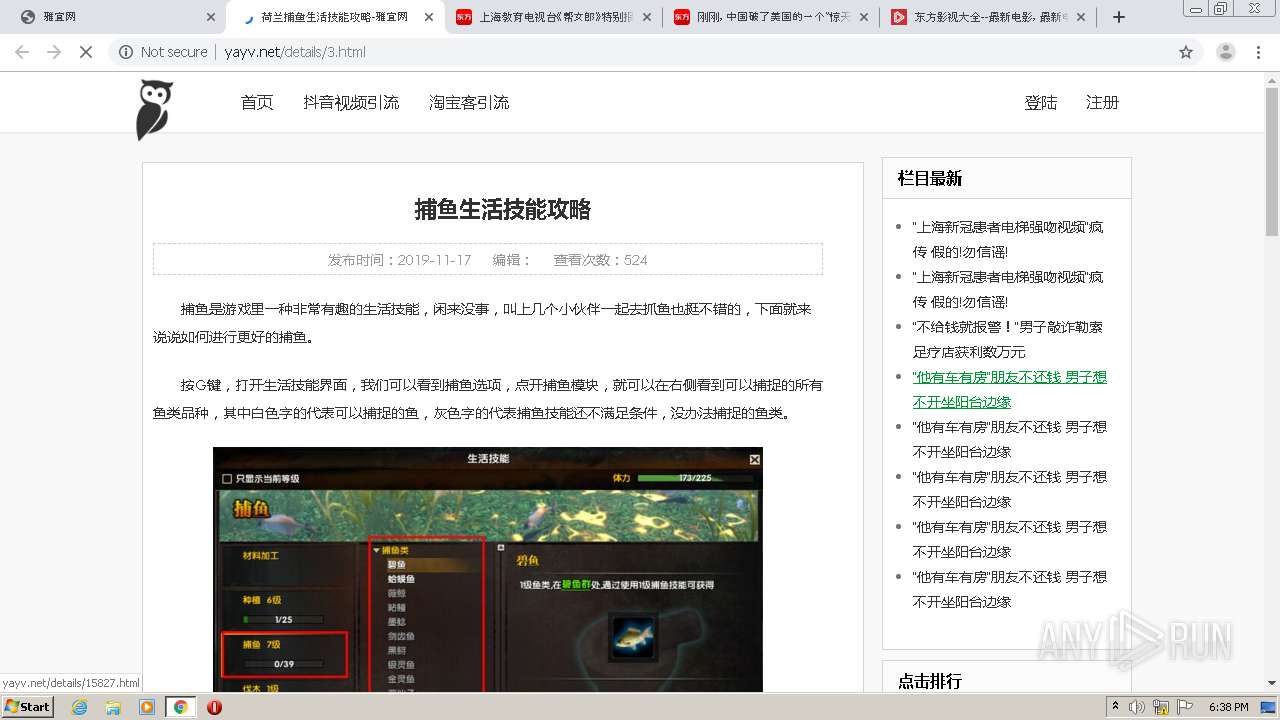Screen dimensions: 1280x720
Task: Open the Chrome profile avatar
Action: point(1225,52)
